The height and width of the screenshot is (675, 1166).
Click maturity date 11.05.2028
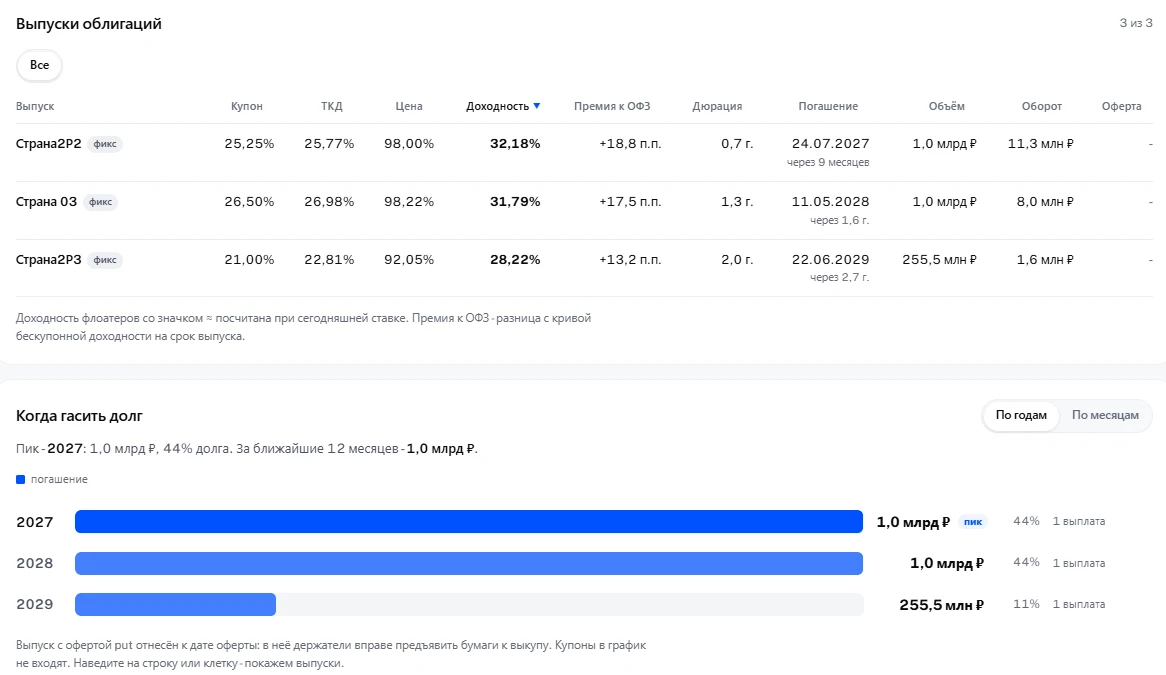tap(830, 201)
